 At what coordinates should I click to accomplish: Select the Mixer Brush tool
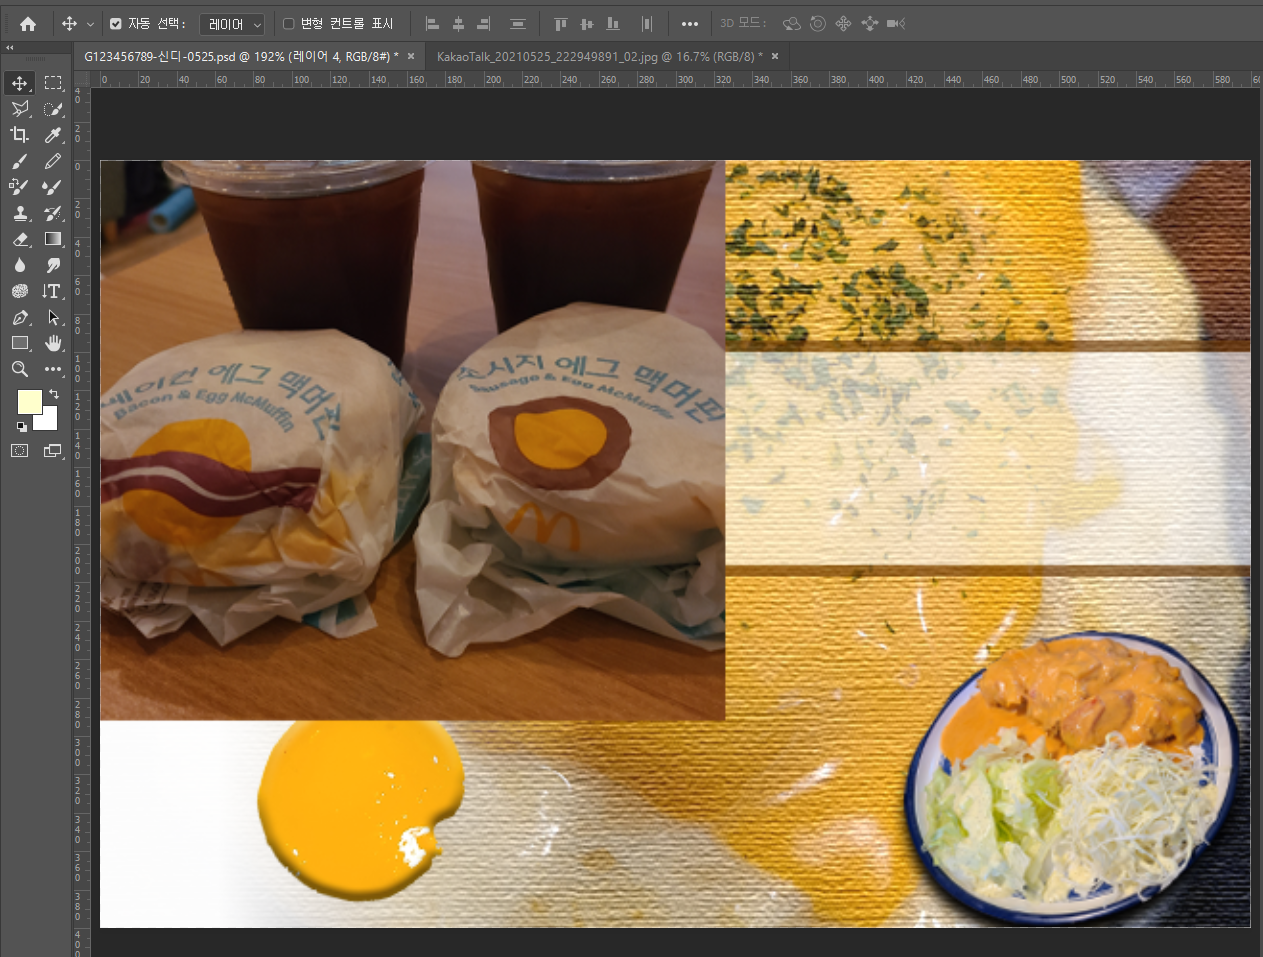[53, 187]
